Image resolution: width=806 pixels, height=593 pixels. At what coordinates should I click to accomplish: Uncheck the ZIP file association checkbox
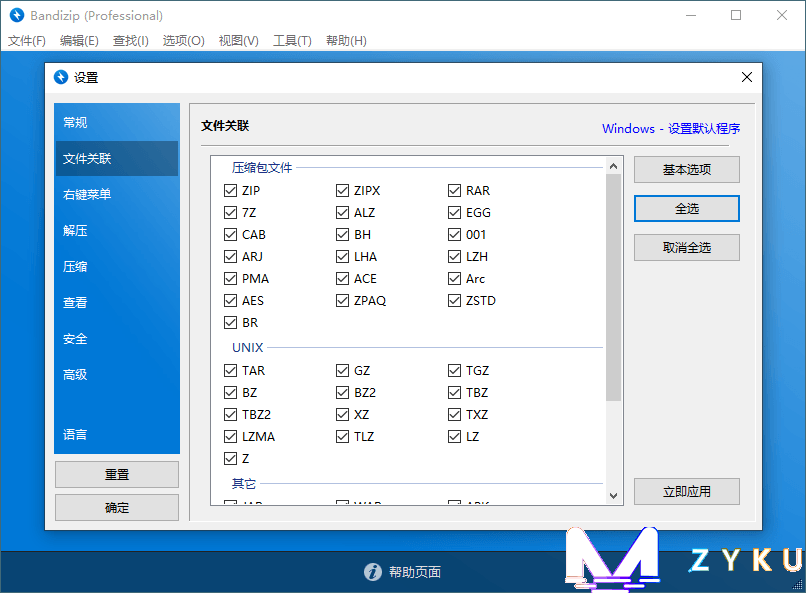tap(230, 191)
